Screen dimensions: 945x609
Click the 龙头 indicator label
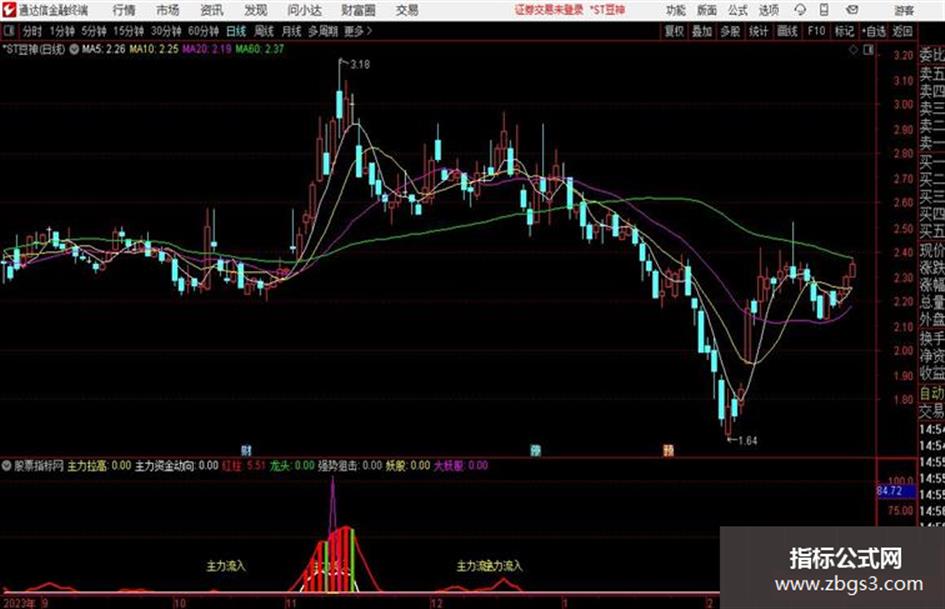292,465
